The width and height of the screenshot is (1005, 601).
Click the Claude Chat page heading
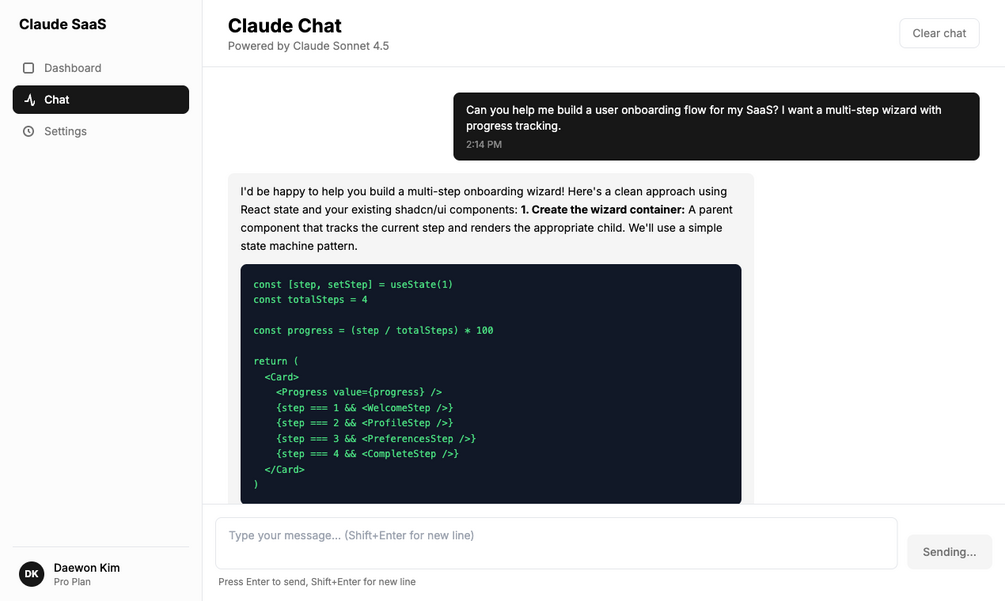point(284,26)
